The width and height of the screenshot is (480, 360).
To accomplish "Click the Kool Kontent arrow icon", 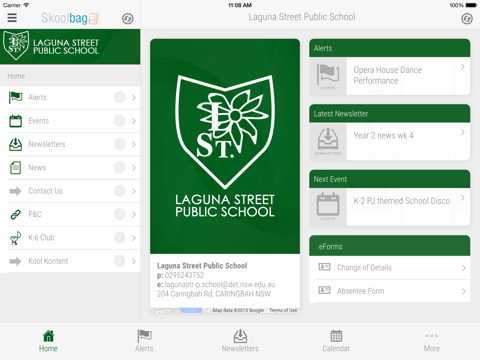I will [15, 261].
